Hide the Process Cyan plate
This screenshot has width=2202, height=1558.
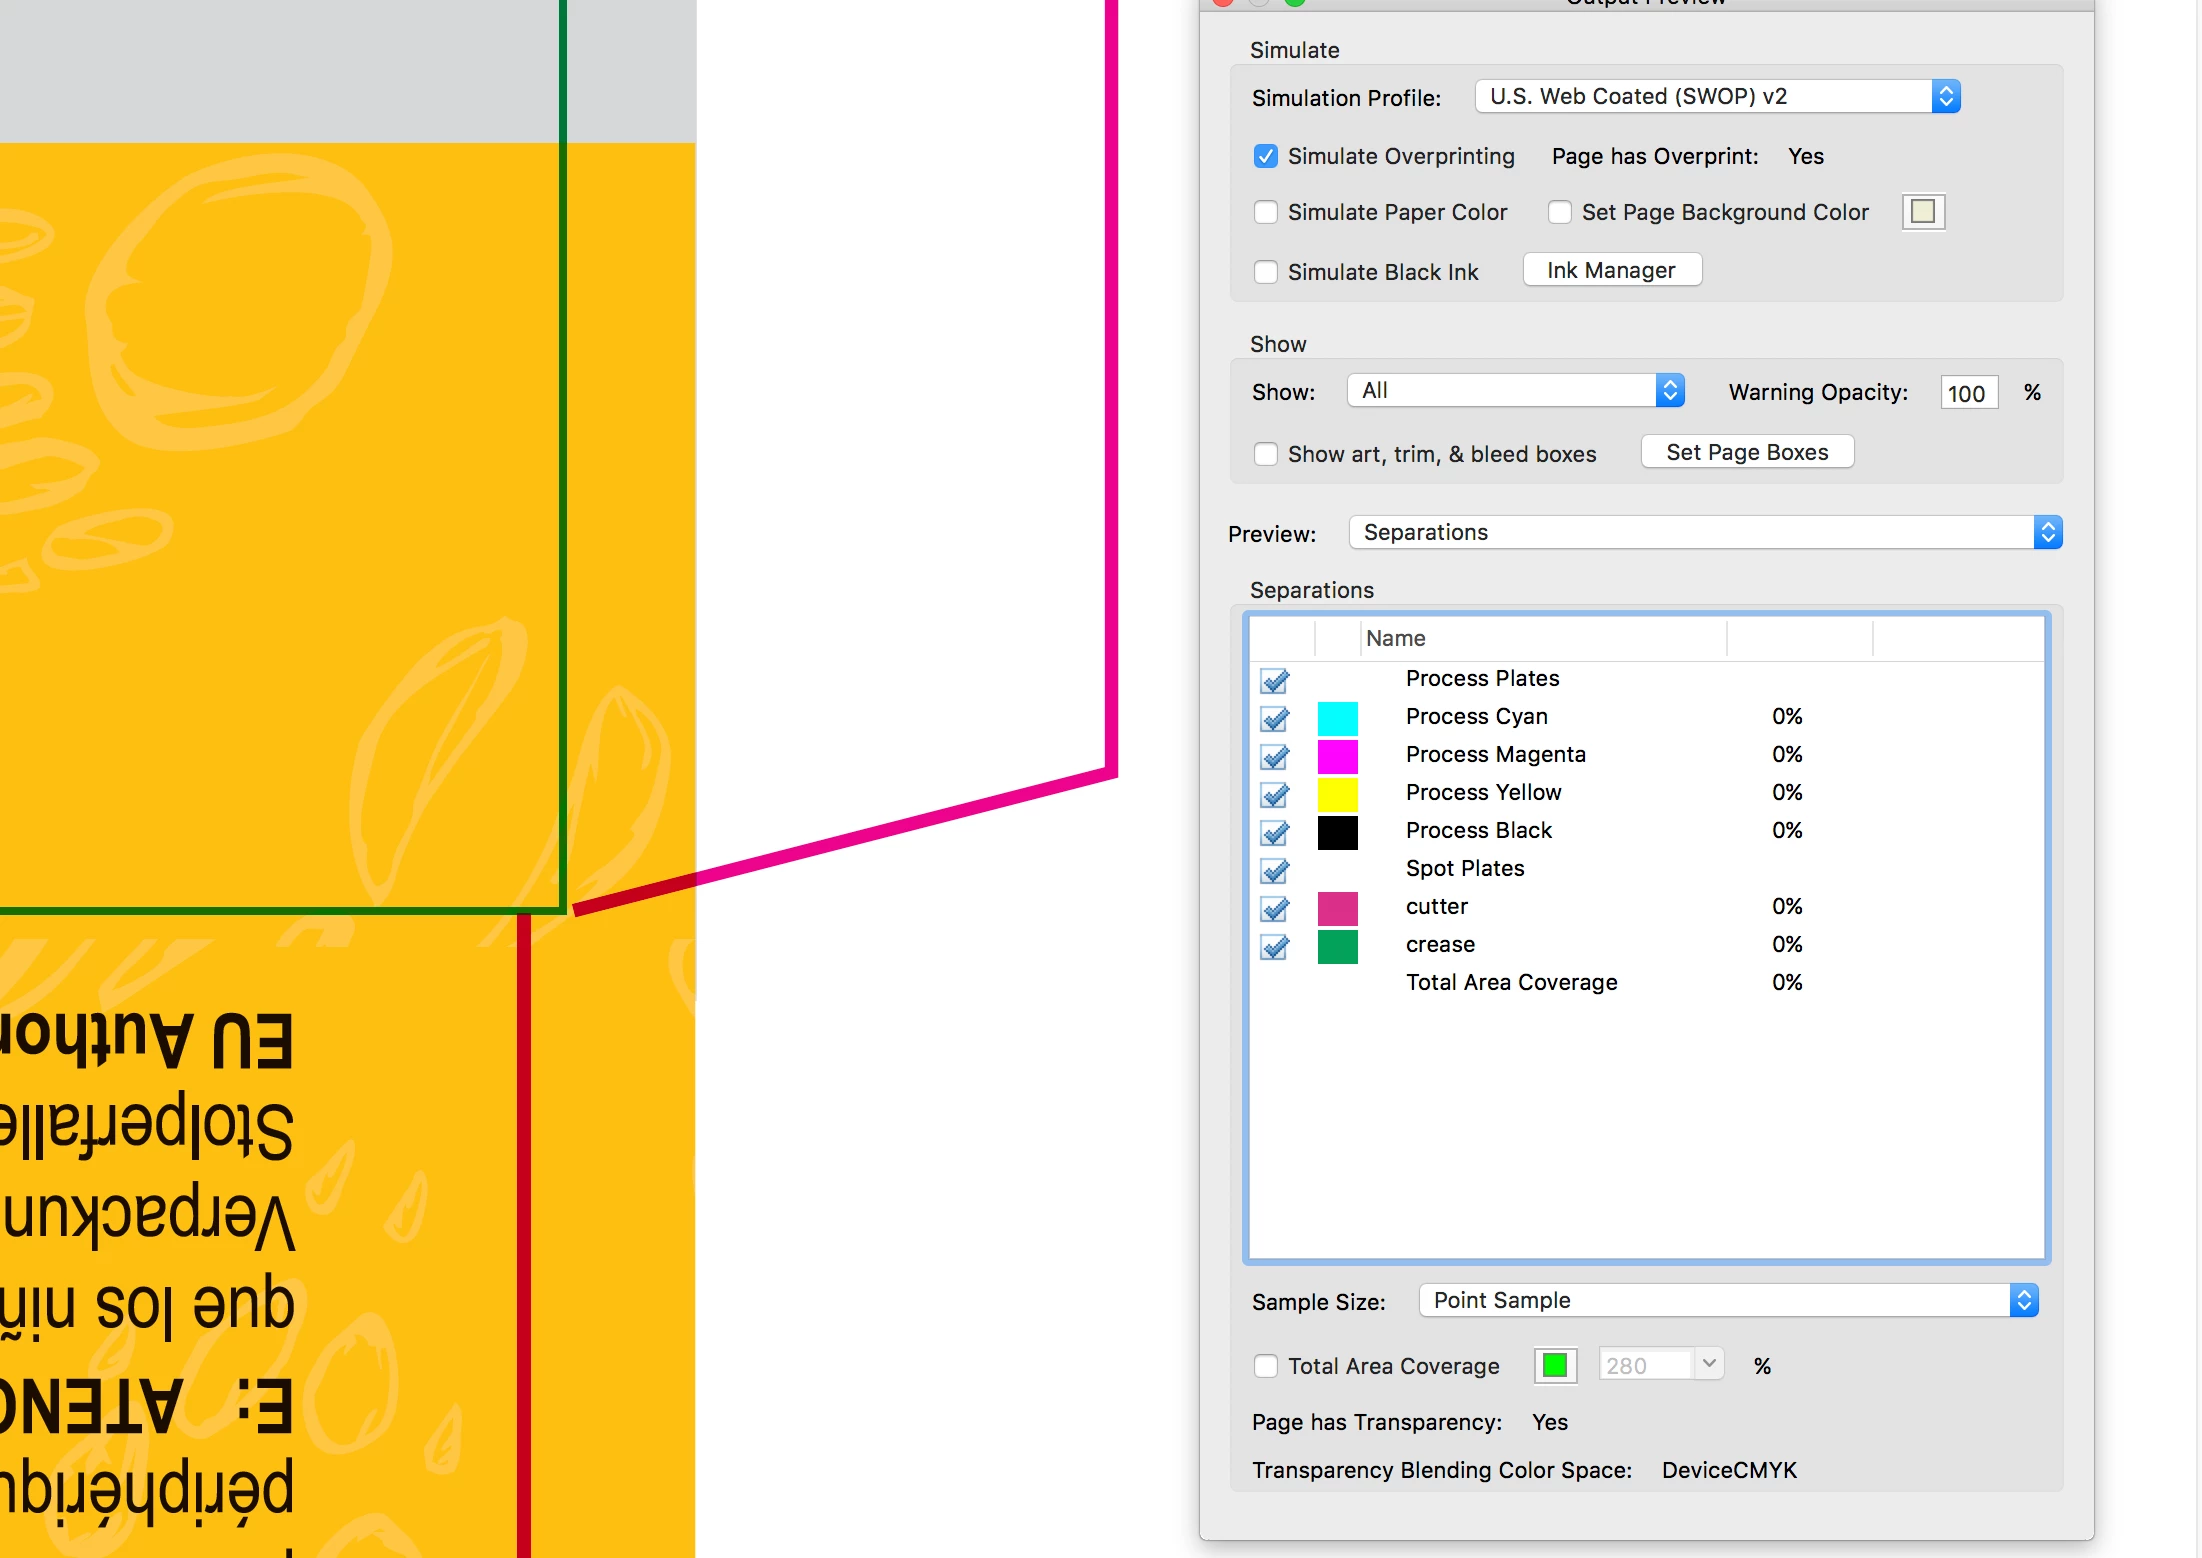pyautogui.click(x=1274, y=718)
